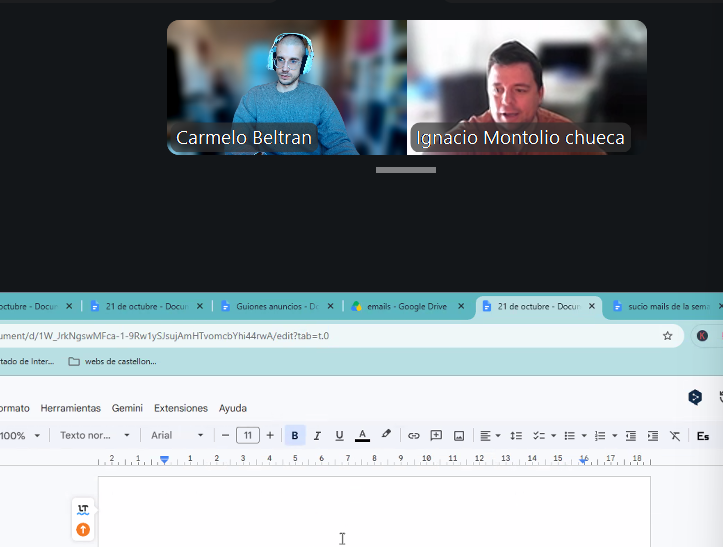723x547 pixels.
Task: Click the font size field showing 11
Action: 248,435
